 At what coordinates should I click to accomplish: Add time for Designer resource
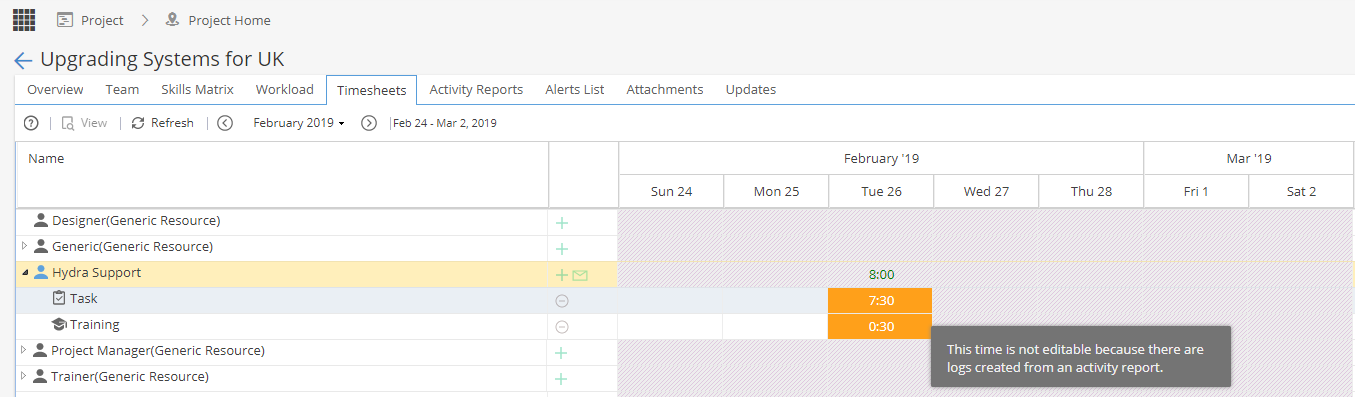coord(562,223)
